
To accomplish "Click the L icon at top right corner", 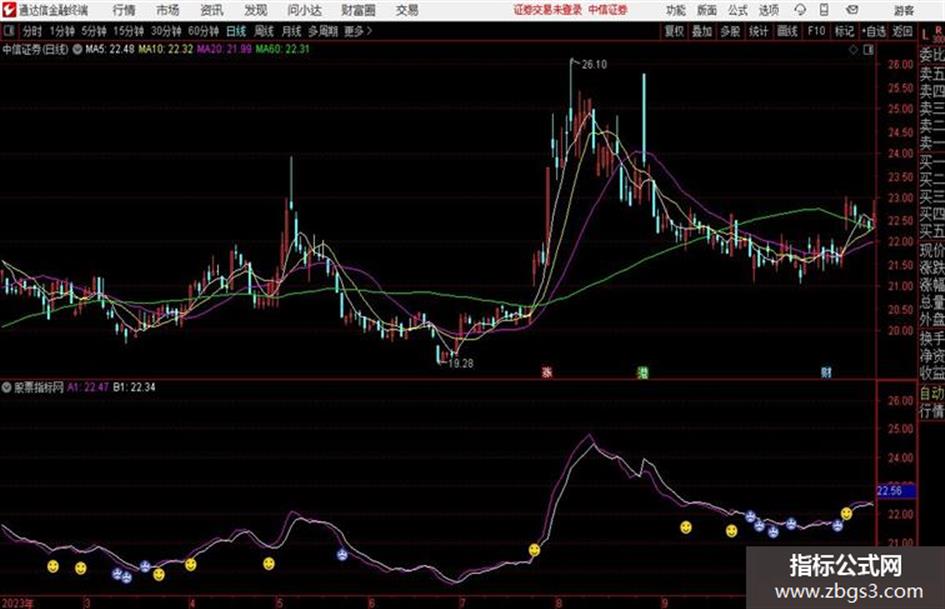I will coord(925,34).
